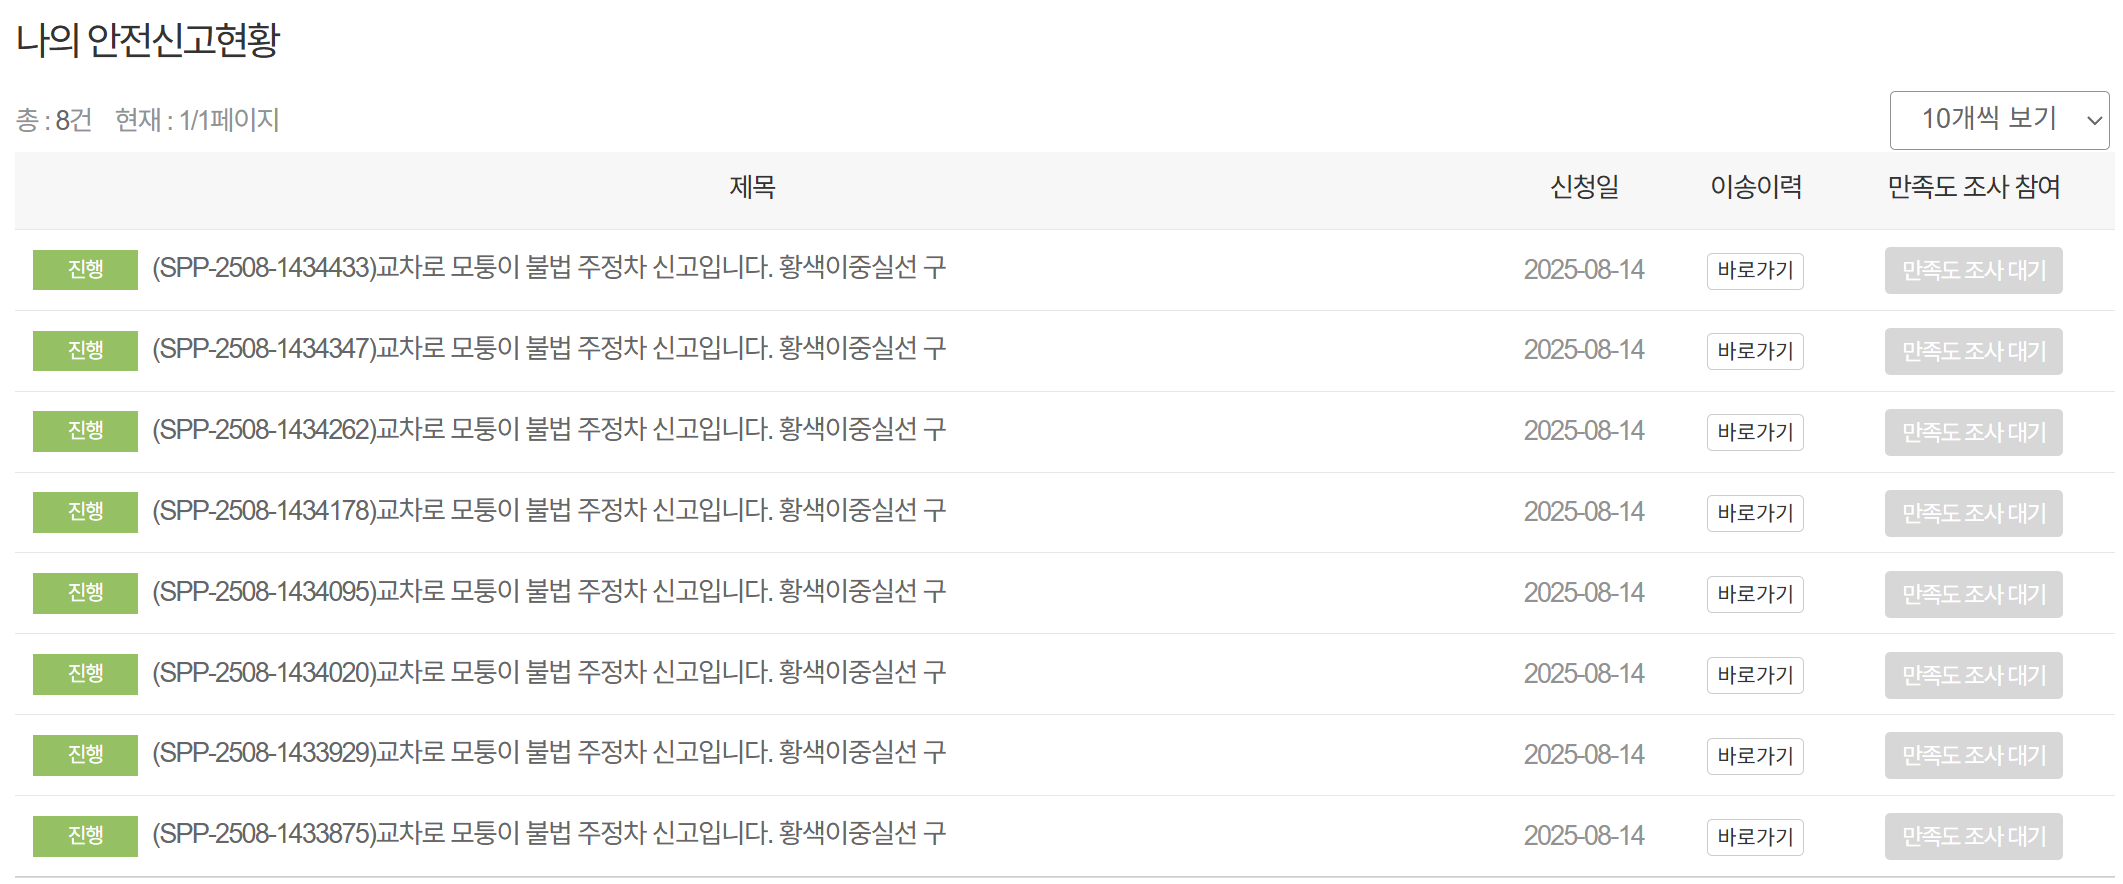Select the bottom SPP-2508-1433875 report title
The height and width of the screenshot is (884, 2123).
pos(546,836)
